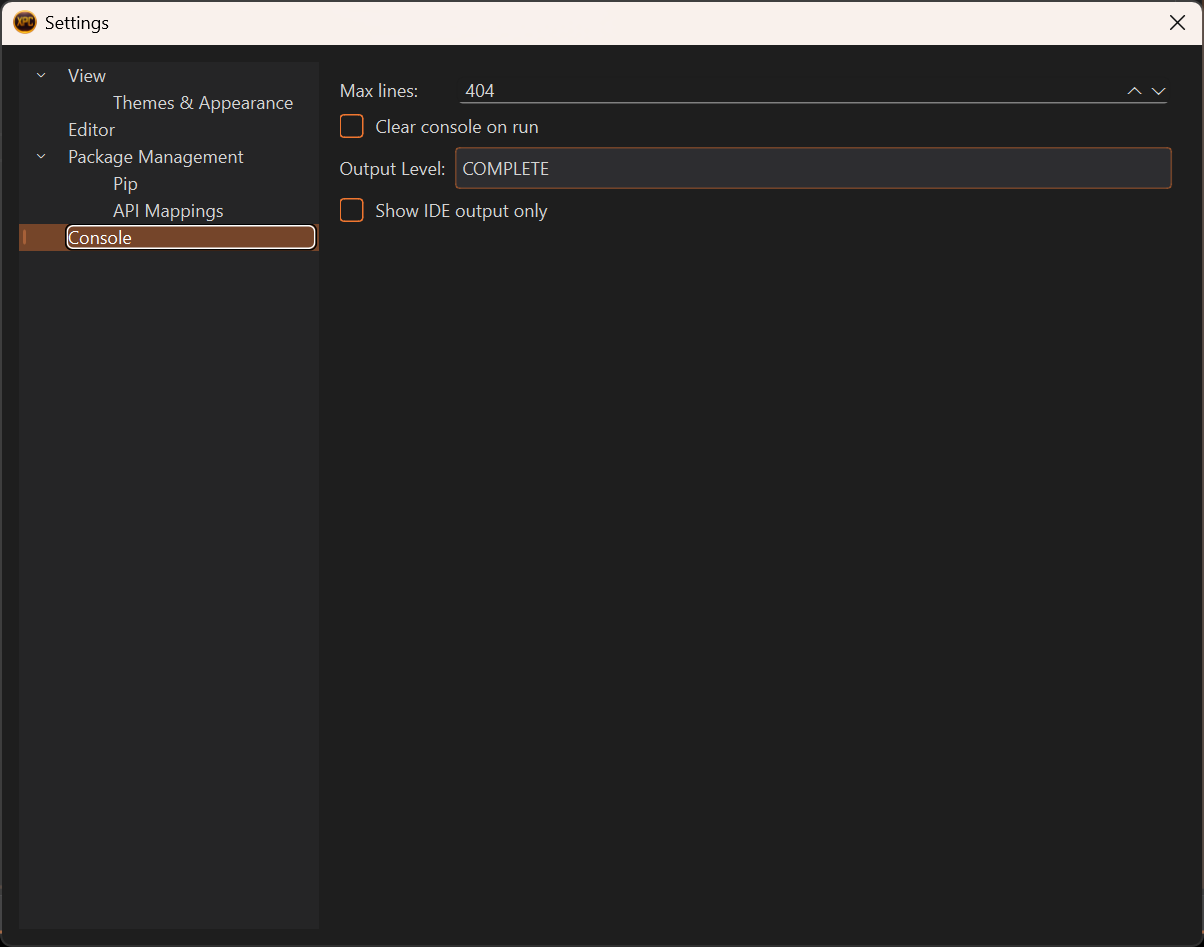Image resolution: width=1204 pixels, height=947 pixels.
Task: Go to the Editor settings page
Action: pos(91,130)
